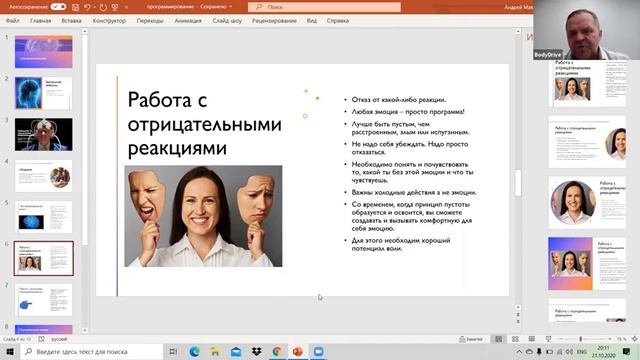Select slide 1 thumbnail with purple gradient
This screenshot has width=640, height=360.
pyautogui.click(x=44, y=51)
